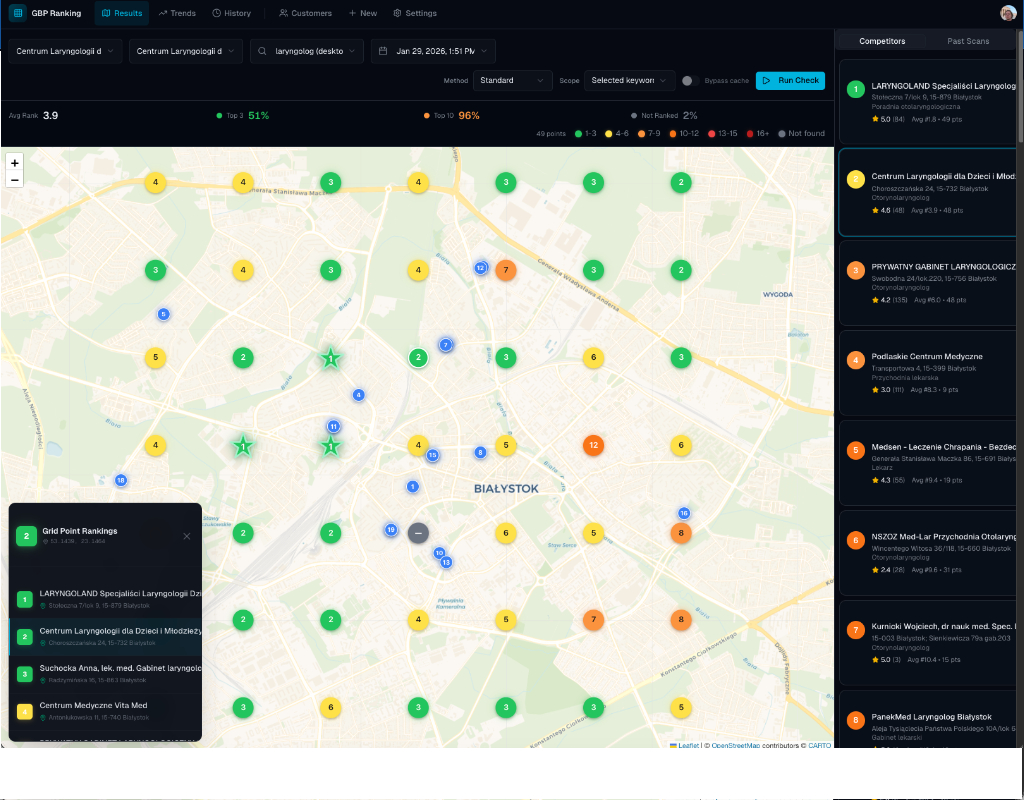1024x800 pixels.
Task: Click the New menu item
Action: click(x=362, y=13)
